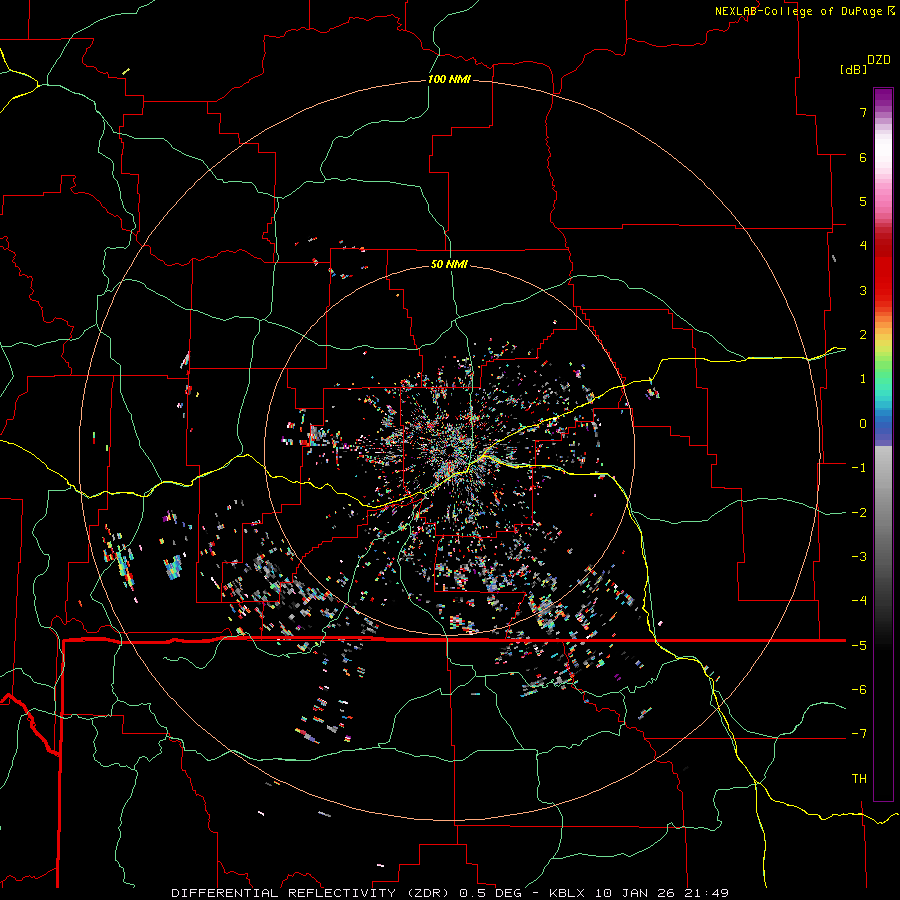This screenshot has height=900, width=900.
Task: Click the 5 value on the color scale
Action: tap(863, 201)
